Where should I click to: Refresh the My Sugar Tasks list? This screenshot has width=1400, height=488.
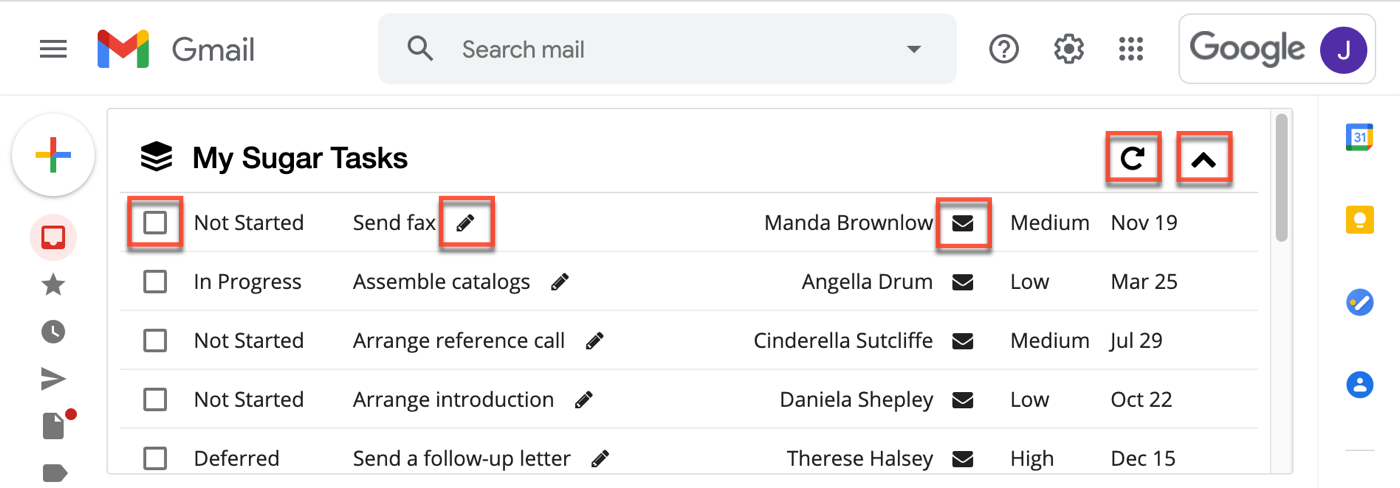(1132, 158)
